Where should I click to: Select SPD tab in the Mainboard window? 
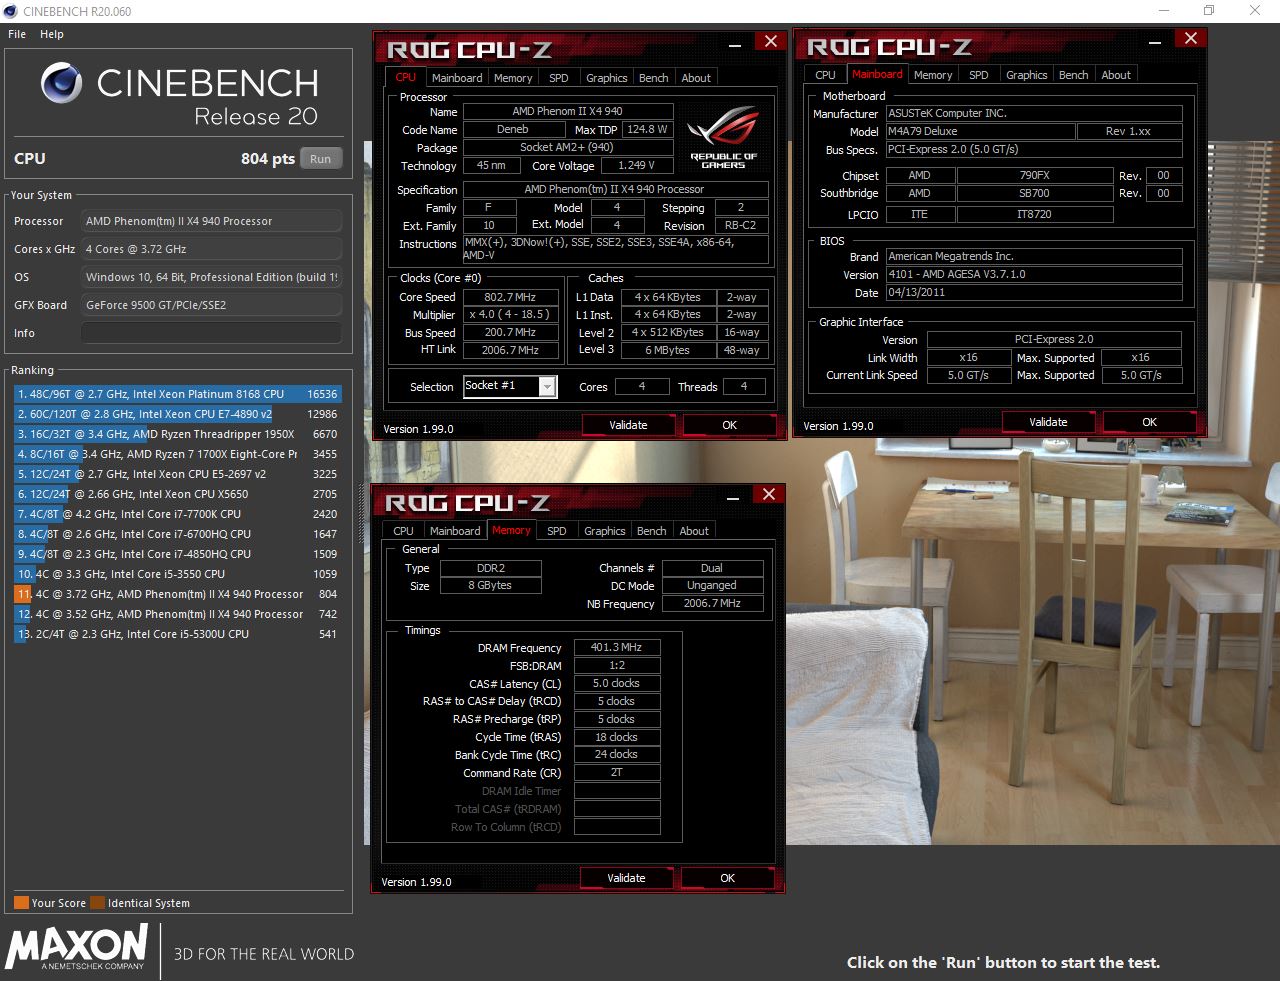(979, 75)
